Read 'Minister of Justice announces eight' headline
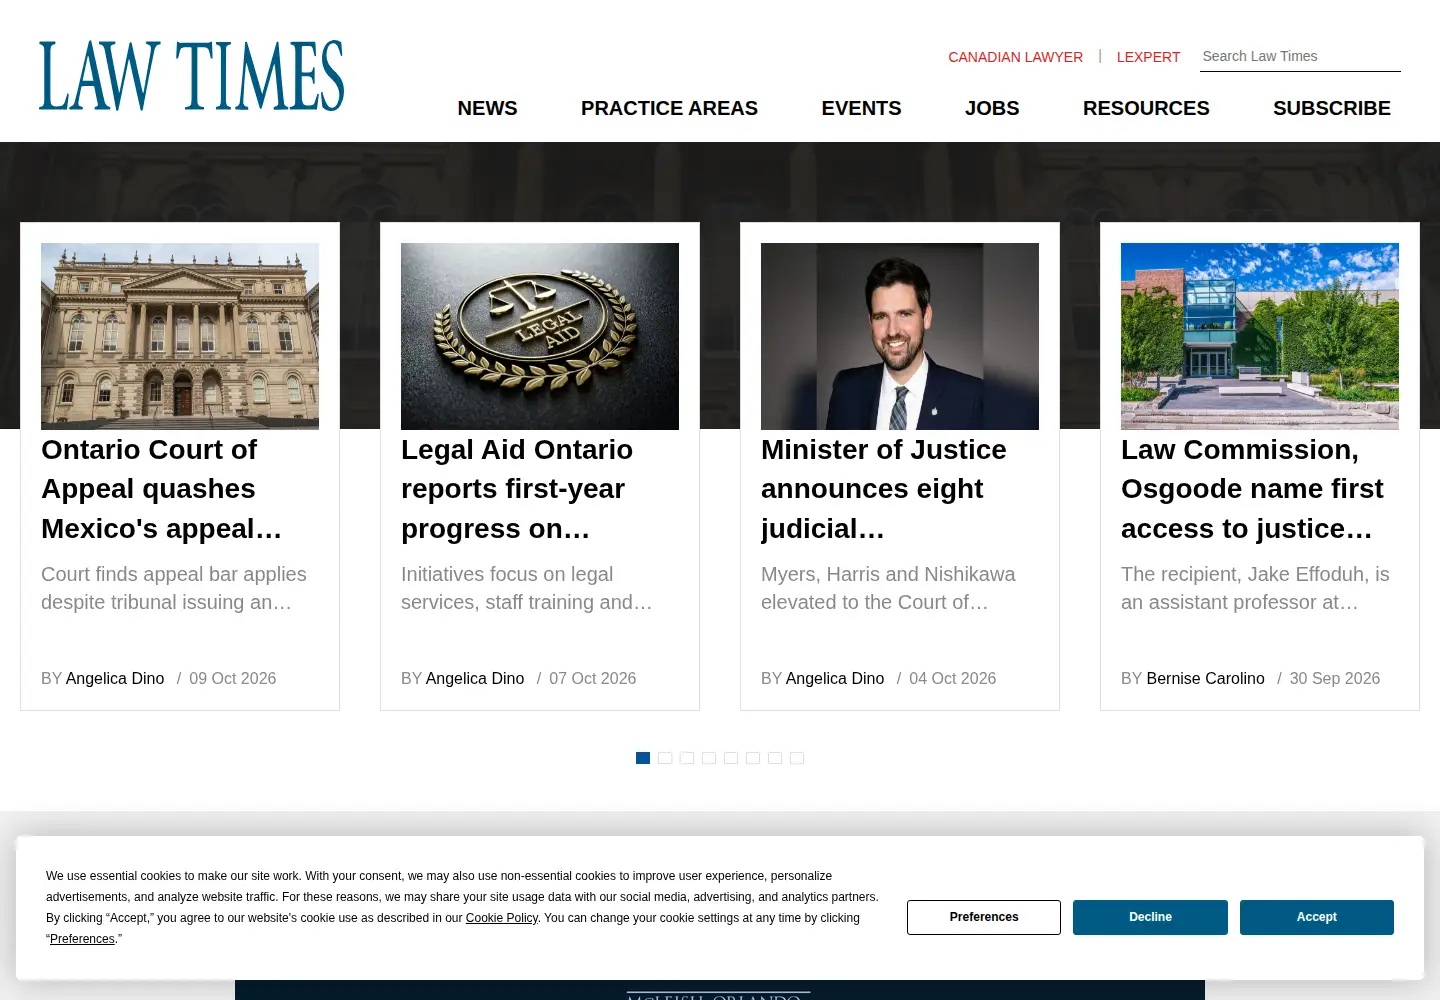 [884, 489]
